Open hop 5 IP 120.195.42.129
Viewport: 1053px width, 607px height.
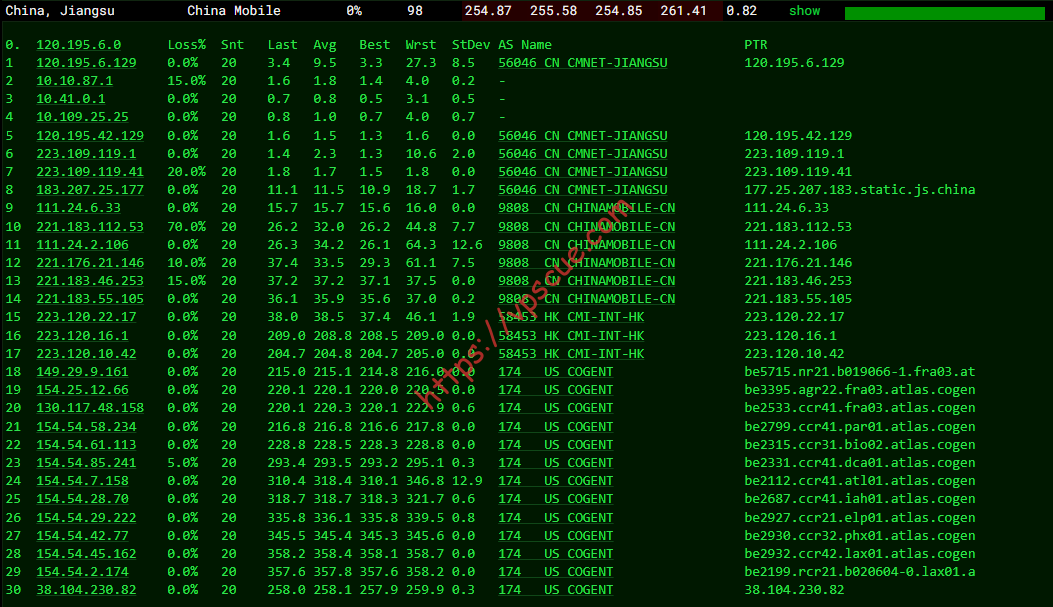[90, 136]
